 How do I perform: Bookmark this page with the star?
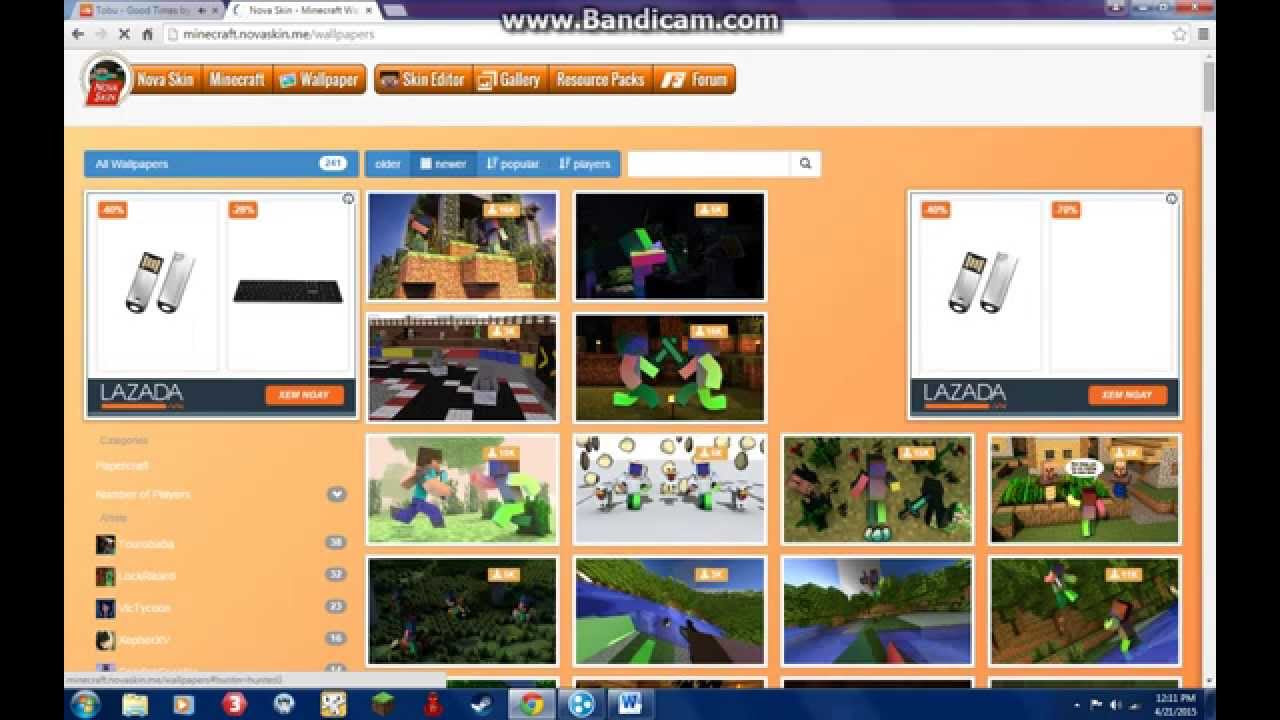click(x=1180, y=34)
